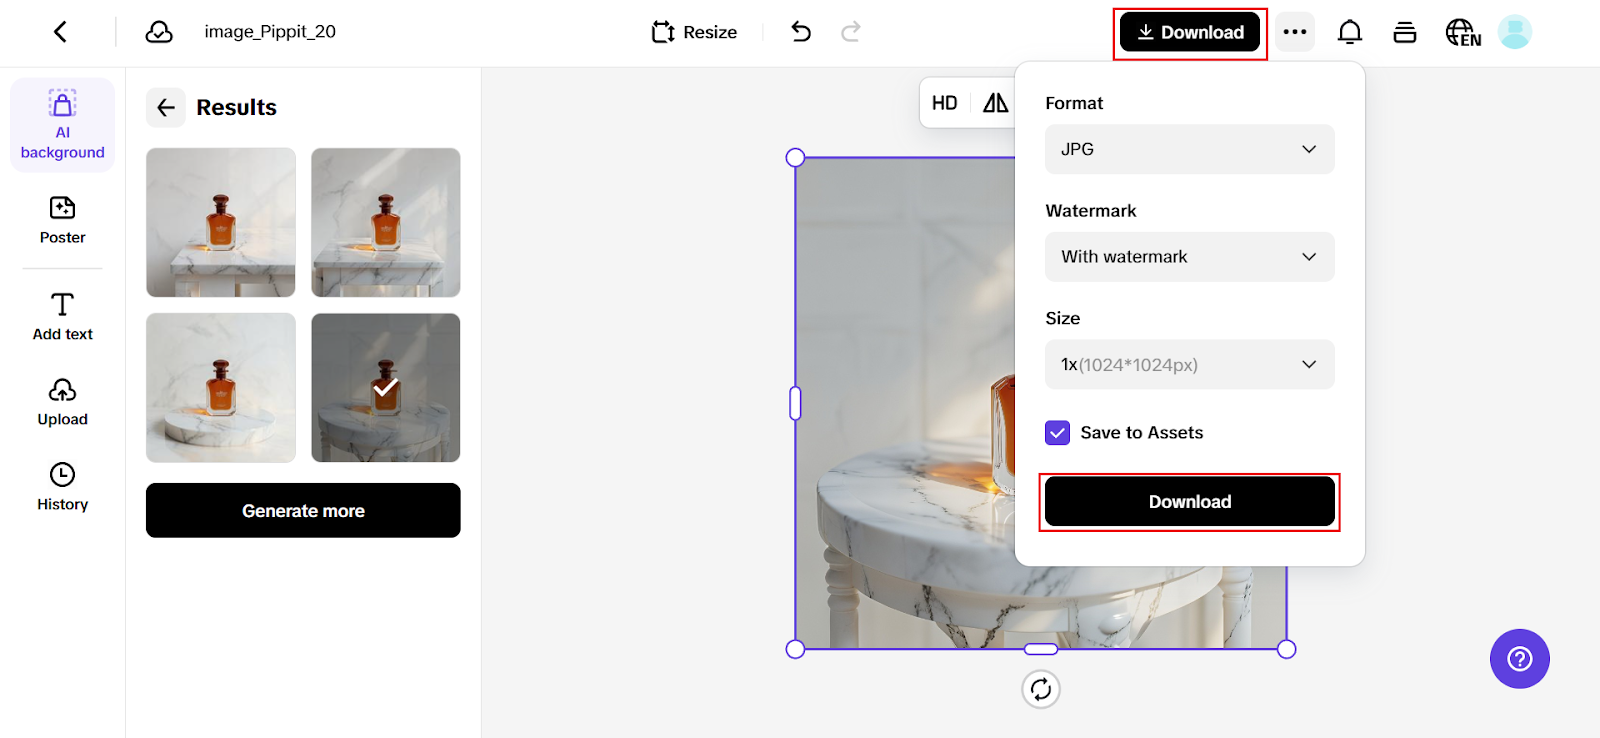Click the bottom-right corner resize handle
This screenshot has width=1600, height=738.
tap(1287, 649)
